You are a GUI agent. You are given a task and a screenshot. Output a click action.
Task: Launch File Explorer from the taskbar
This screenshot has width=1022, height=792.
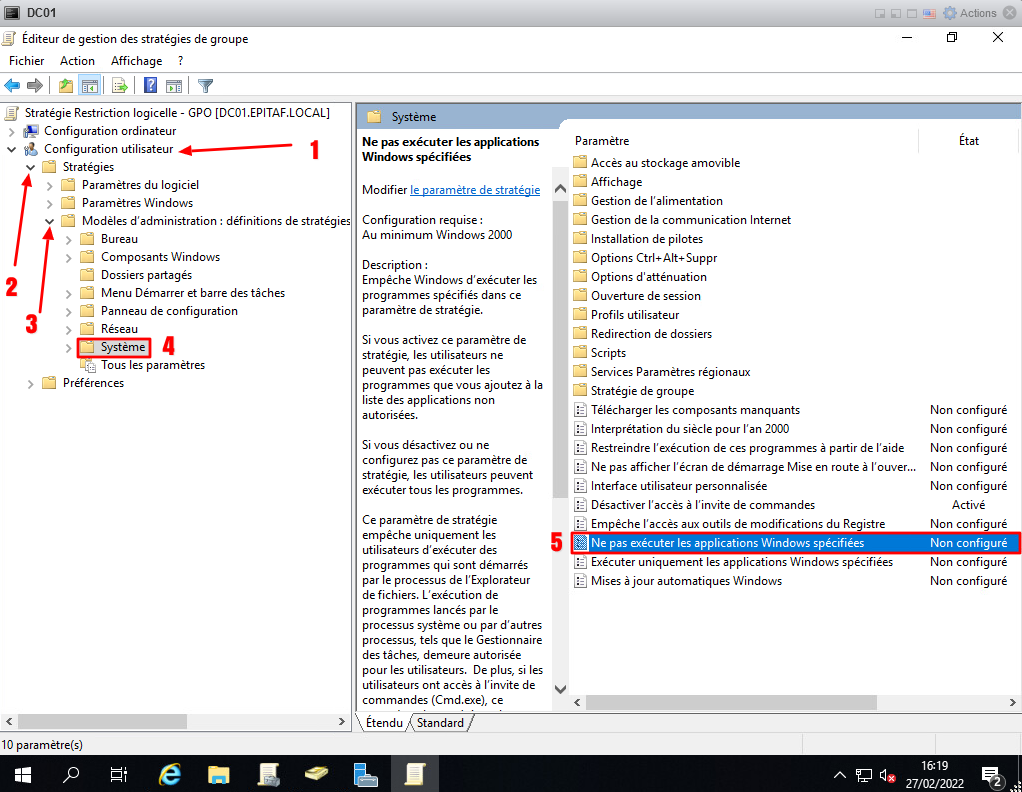(219, 773)
